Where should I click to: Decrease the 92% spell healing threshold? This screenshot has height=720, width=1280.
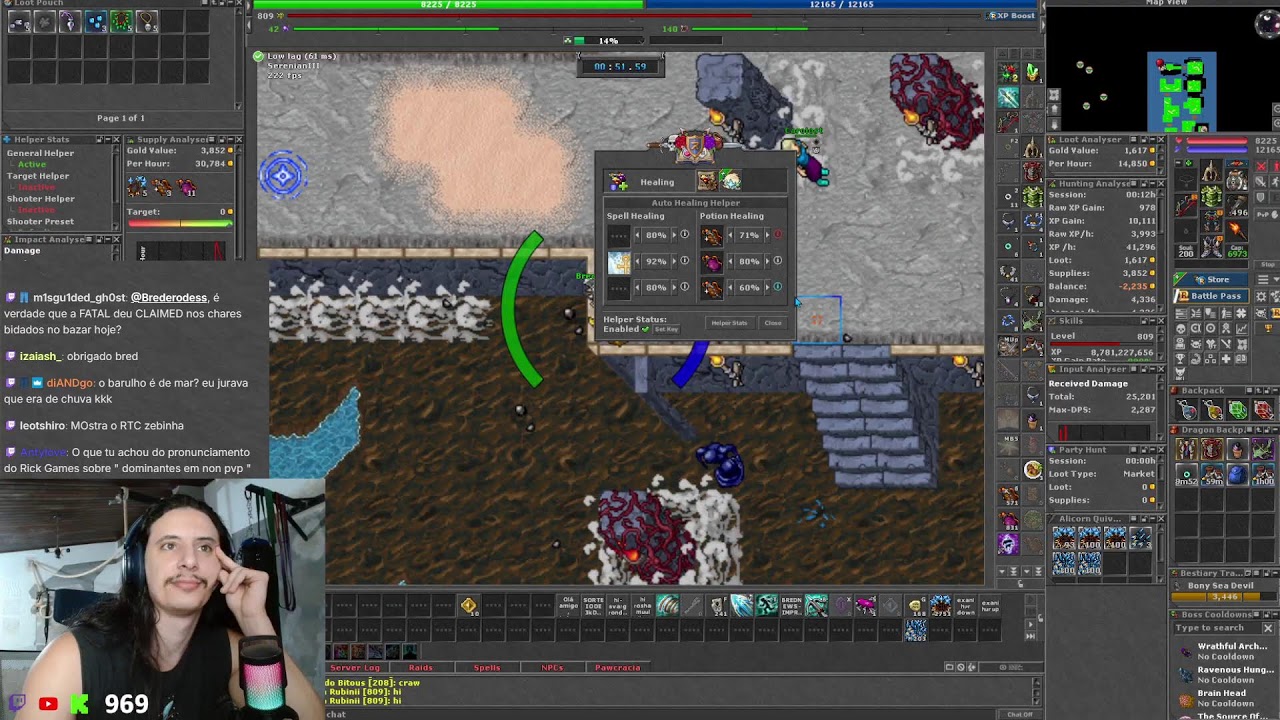(x=637, y=261)
